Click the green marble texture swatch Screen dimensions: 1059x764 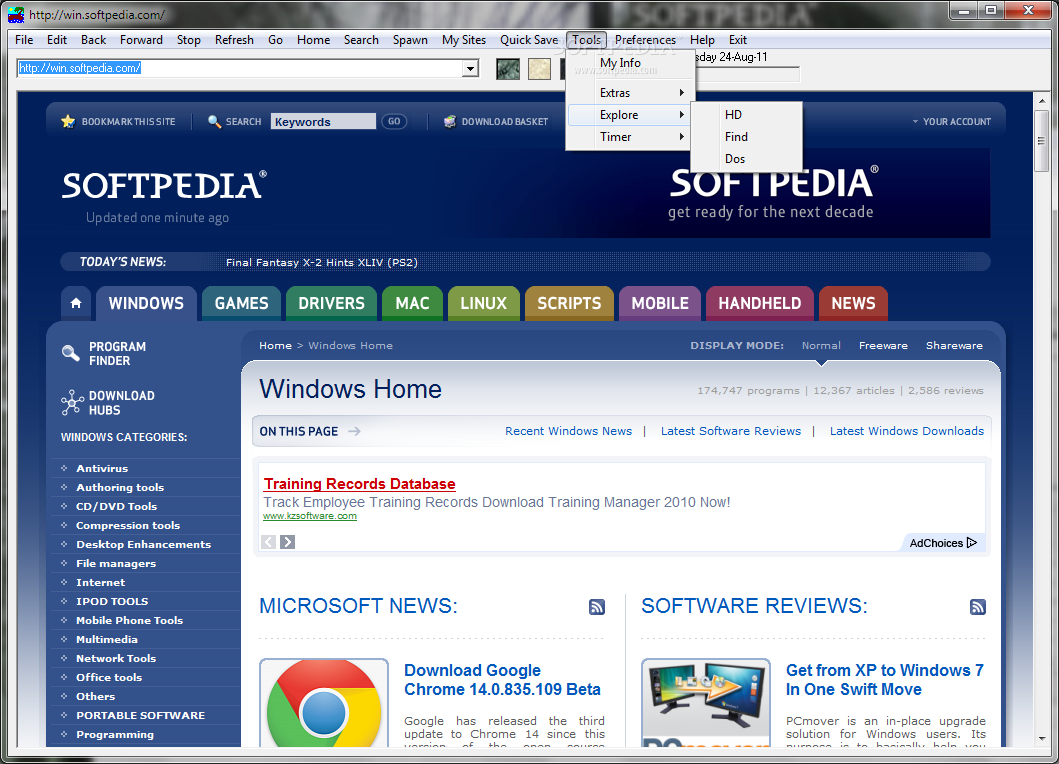click(x=508, y=69)
